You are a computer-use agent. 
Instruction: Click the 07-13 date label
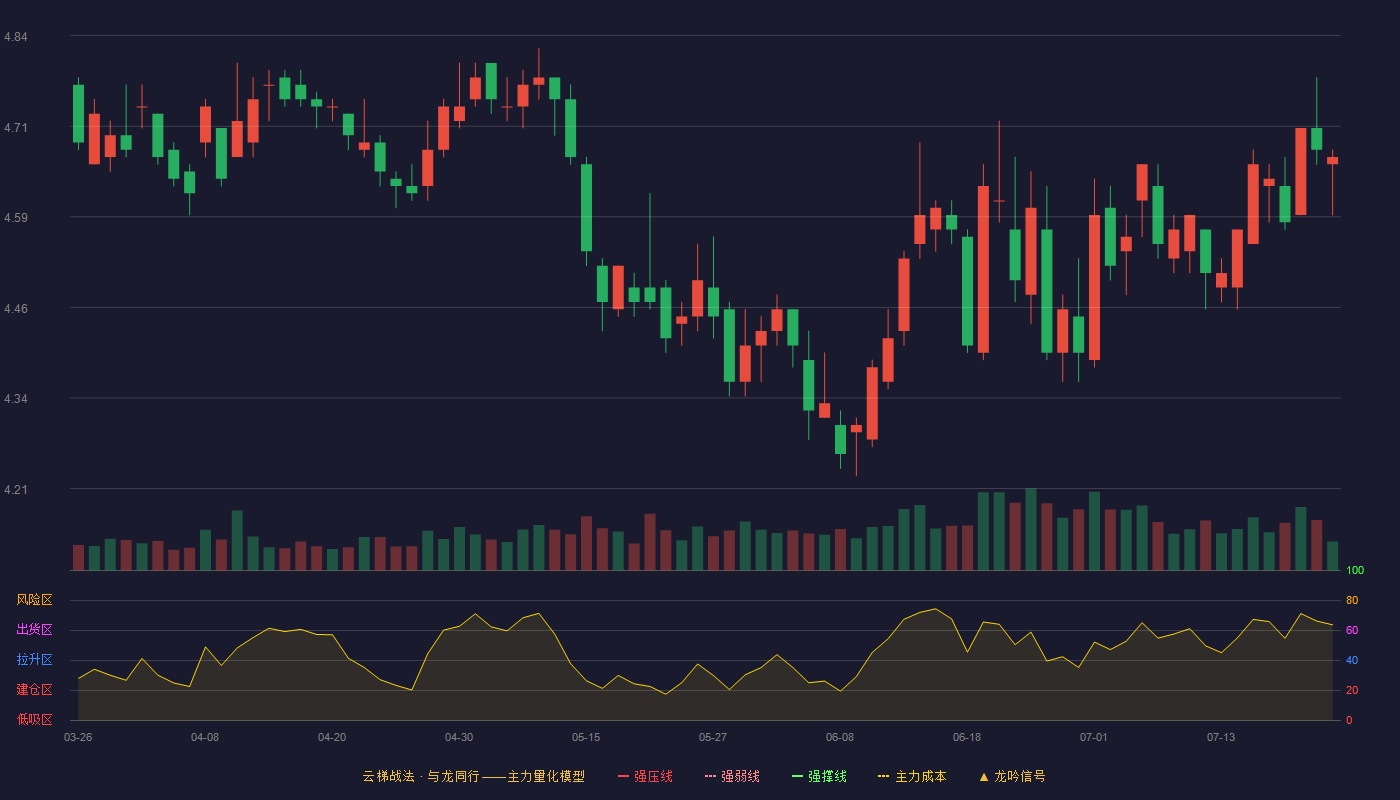1221,737
